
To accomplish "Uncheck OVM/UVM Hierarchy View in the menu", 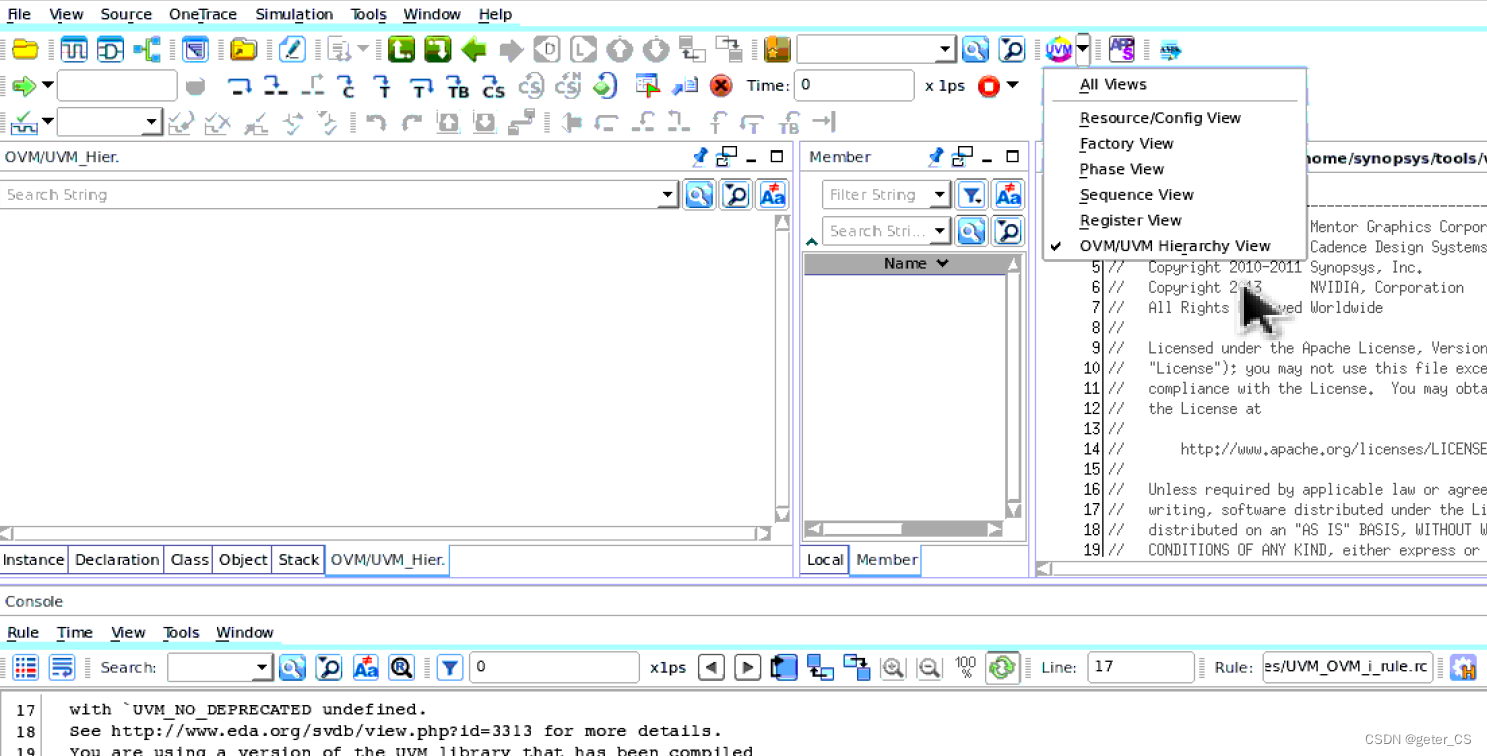I will click(x=1174, y=246).
